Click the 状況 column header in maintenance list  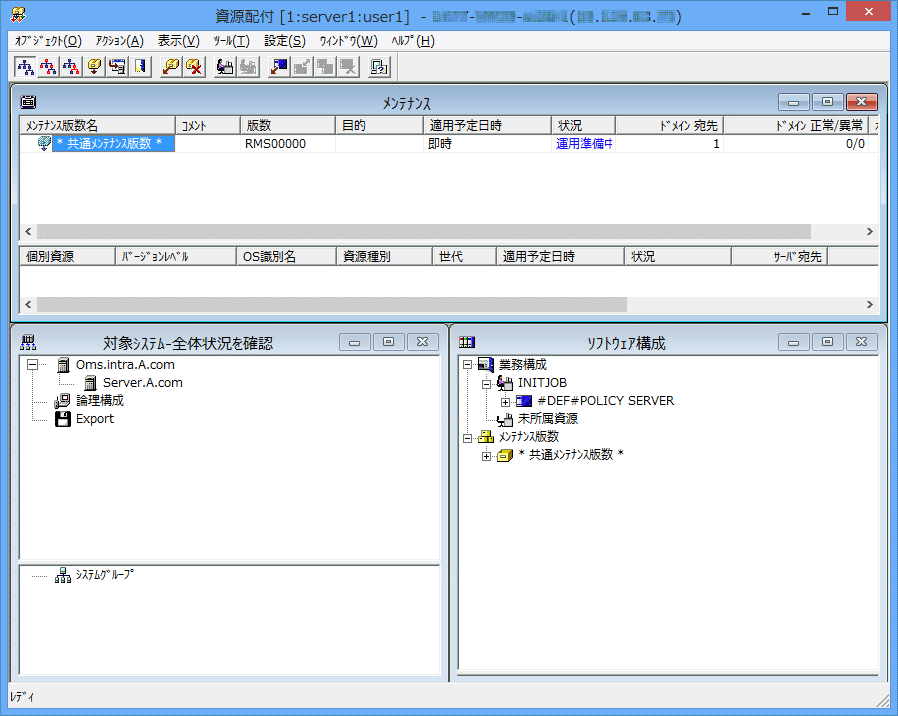[x=582, y=126]
